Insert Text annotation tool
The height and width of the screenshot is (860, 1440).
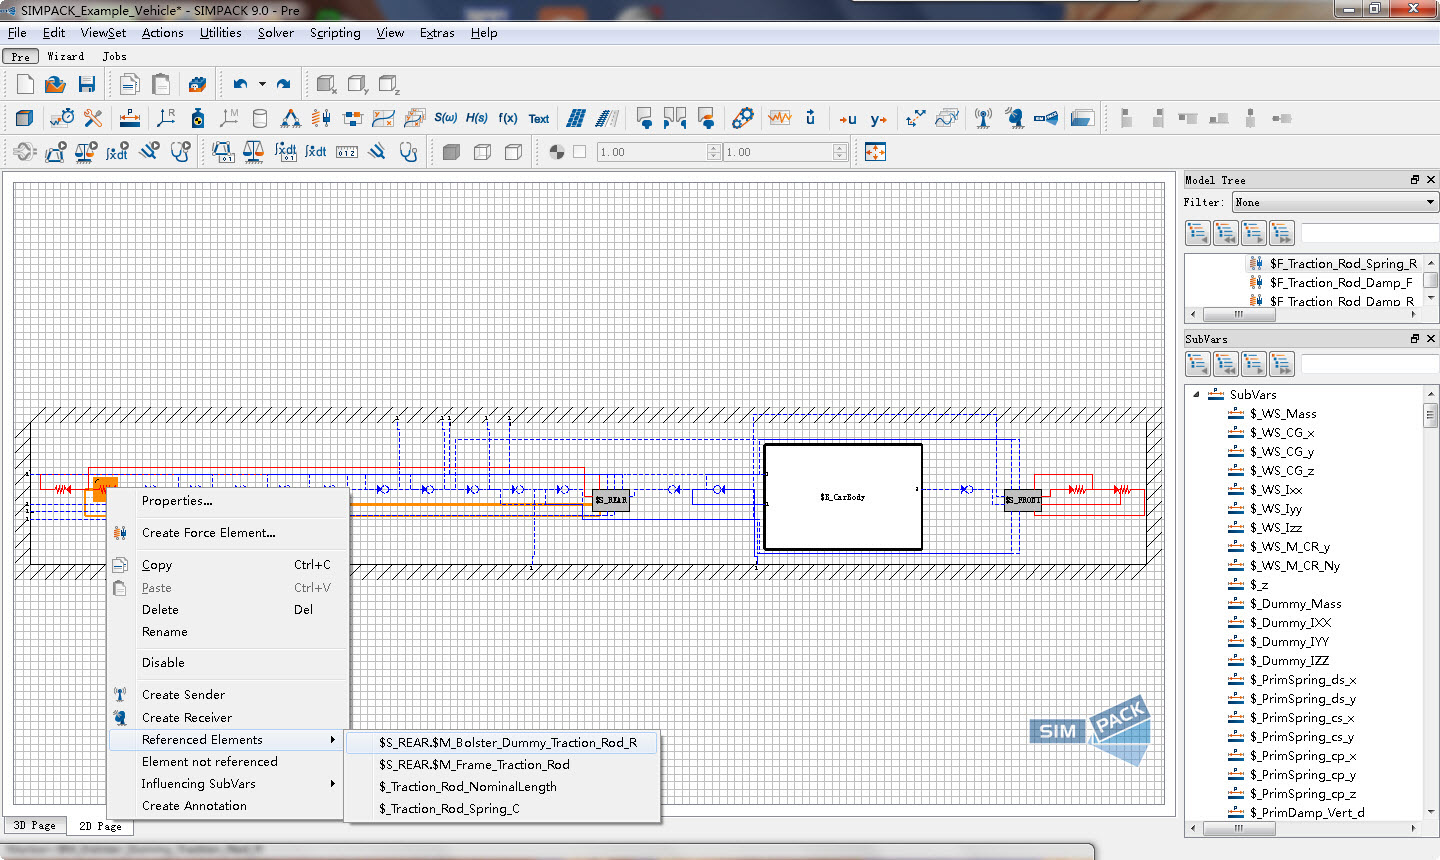click(539, 118)
